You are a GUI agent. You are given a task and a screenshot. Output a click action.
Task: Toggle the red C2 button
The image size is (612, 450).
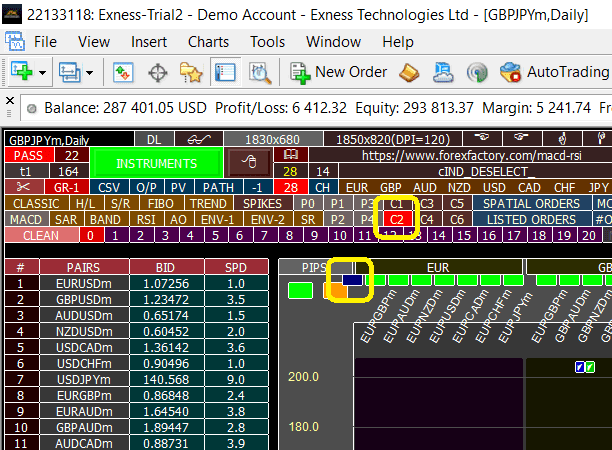click(396, 219)
